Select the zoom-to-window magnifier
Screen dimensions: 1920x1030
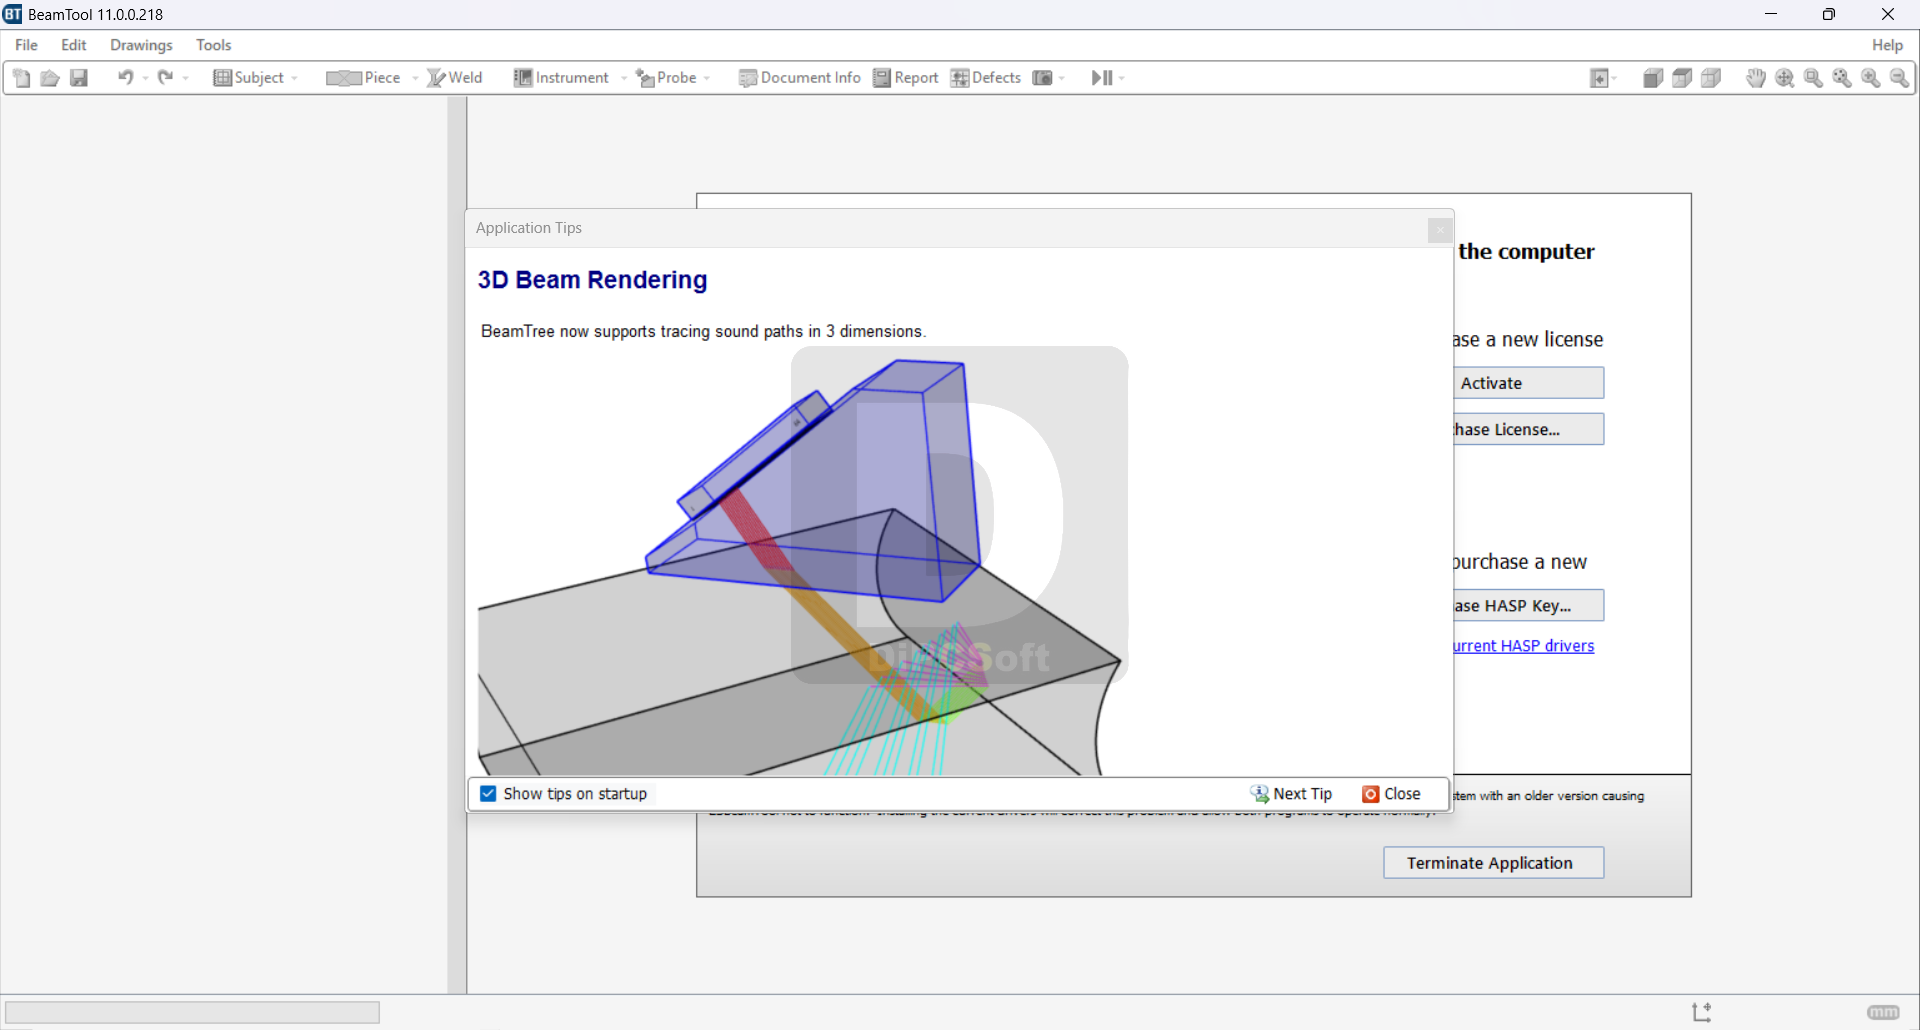click(x=1814, y=78)
